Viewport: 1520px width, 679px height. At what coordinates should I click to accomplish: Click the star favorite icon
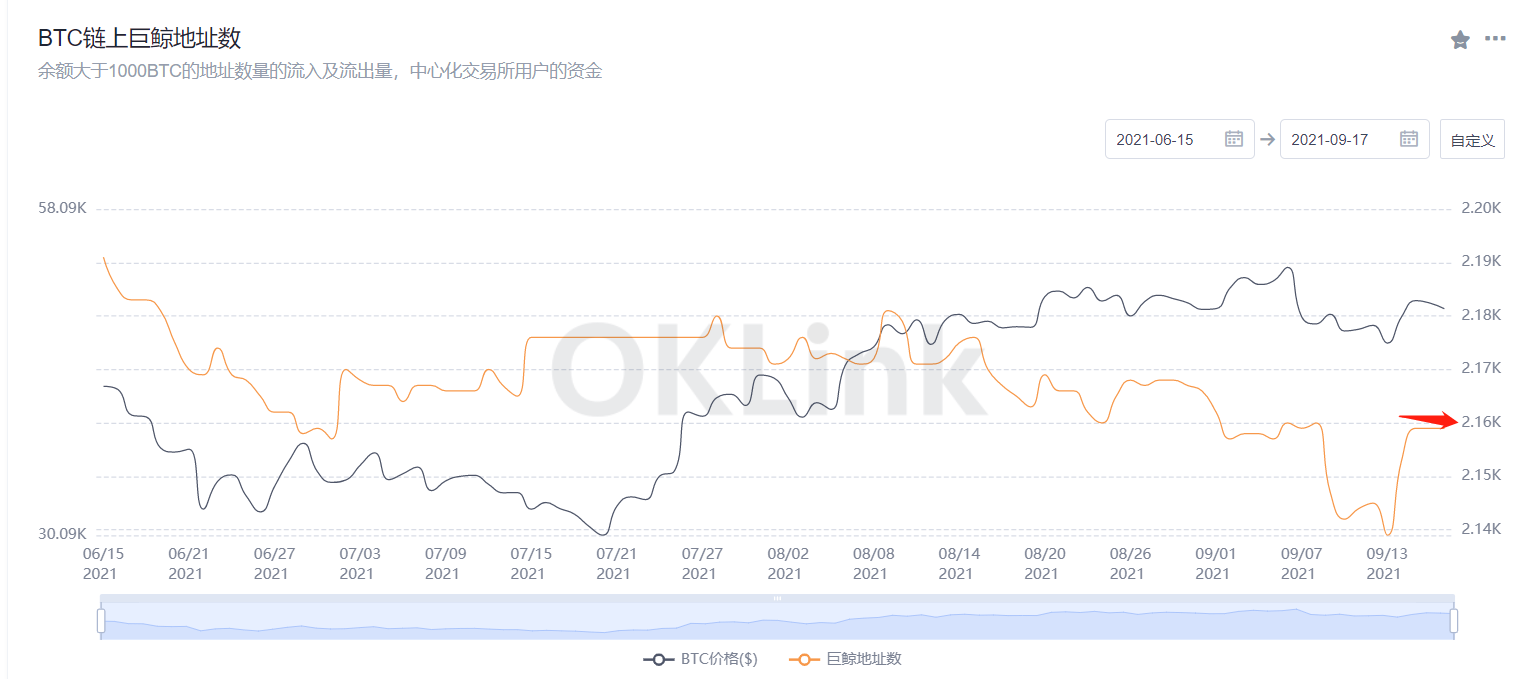click(x=1460, y=40)
